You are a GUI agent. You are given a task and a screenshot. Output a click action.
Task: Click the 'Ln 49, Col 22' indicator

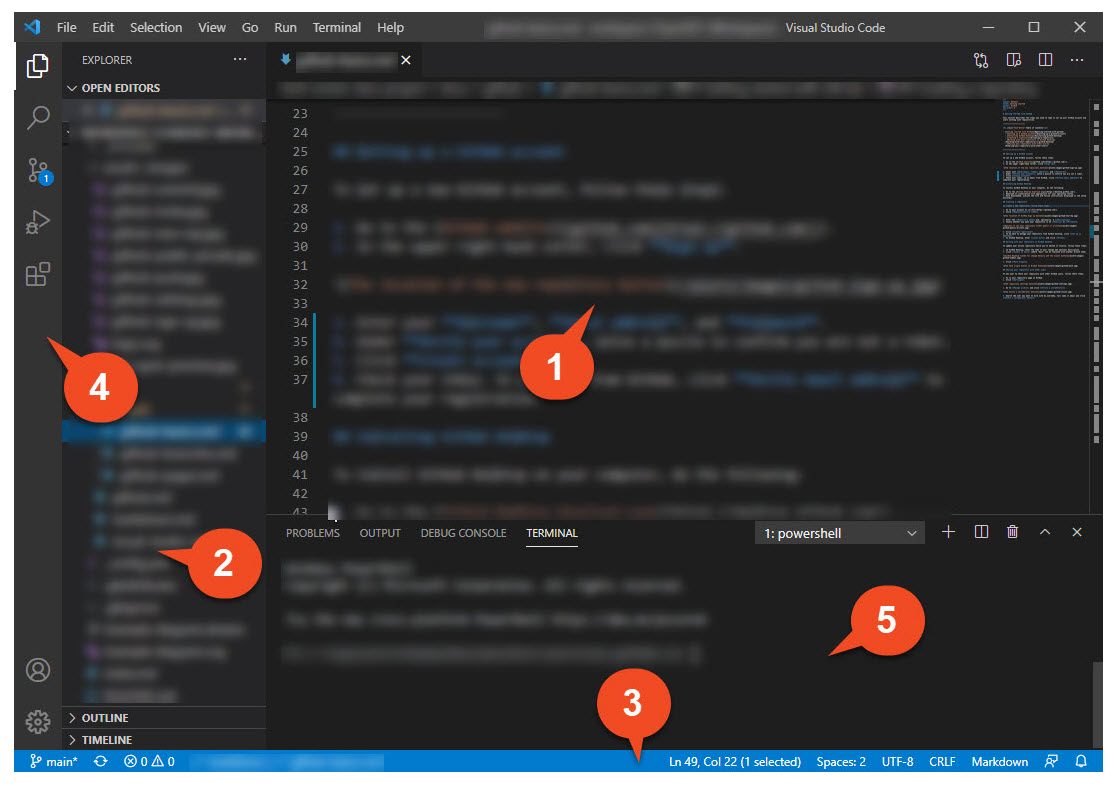735,761
